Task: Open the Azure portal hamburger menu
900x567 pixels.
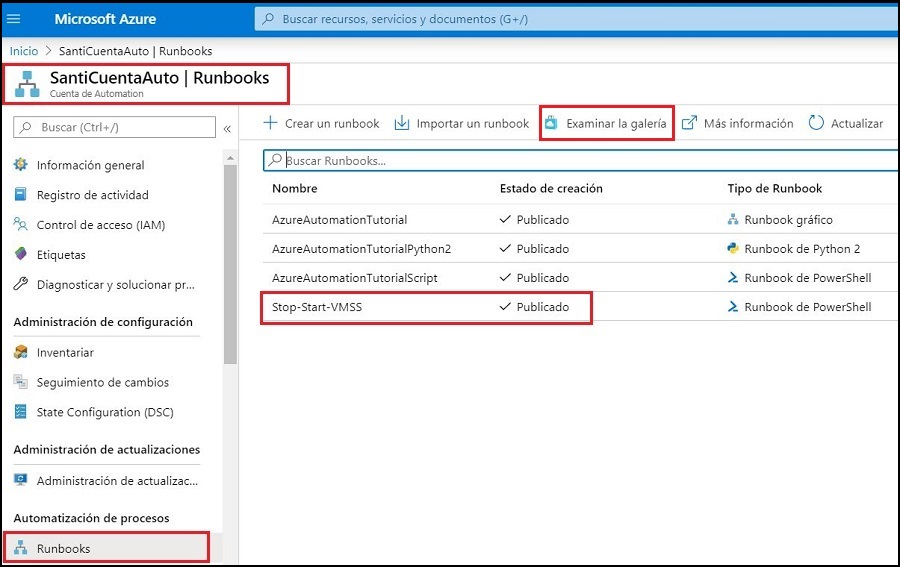Action: click(13, 19)
